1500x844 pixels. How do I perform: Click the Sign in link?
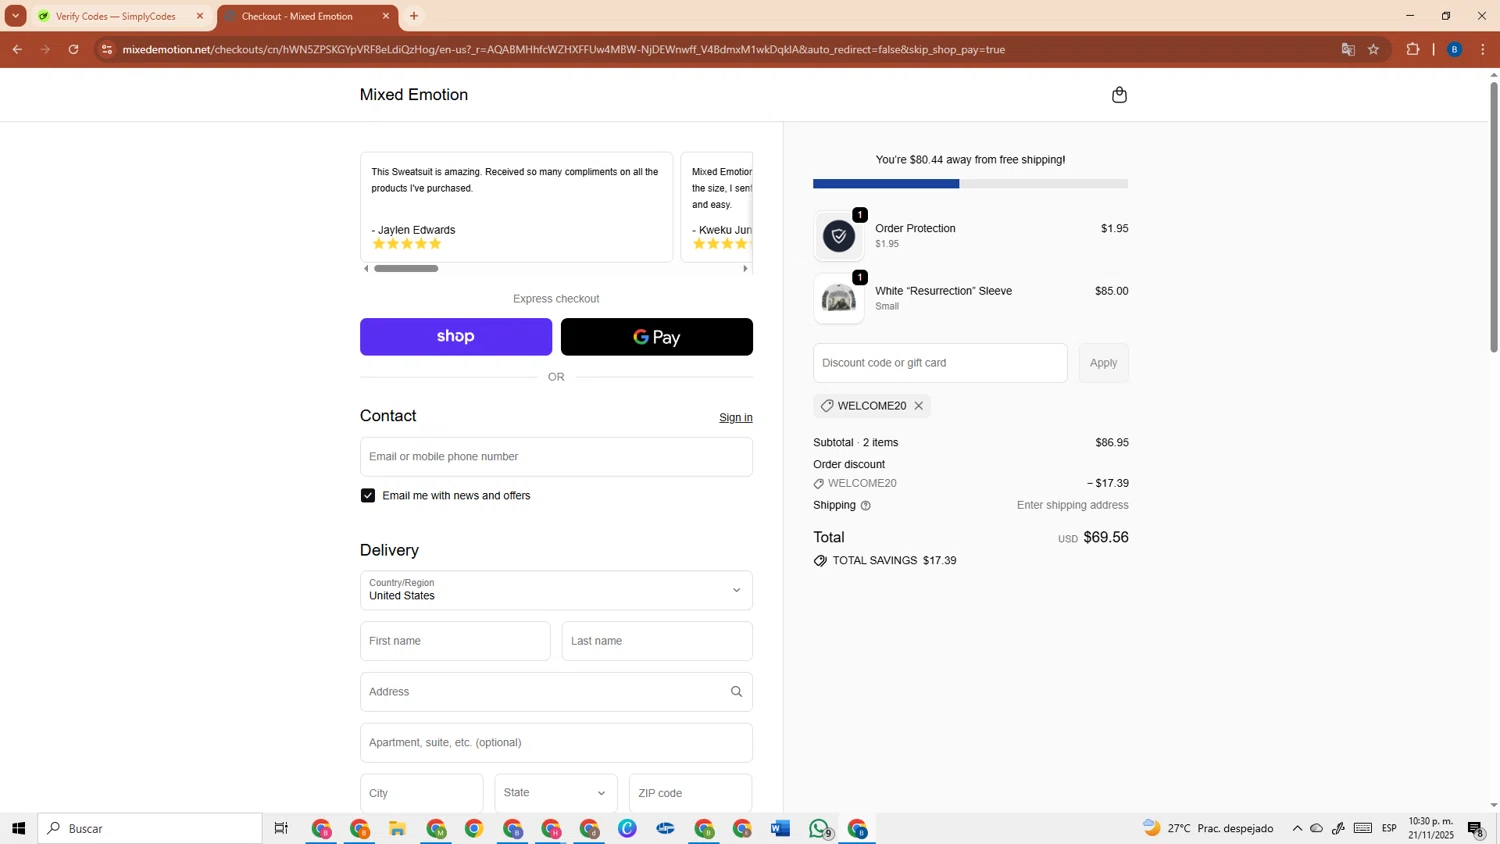pyautogui.click(x=736, y=418)
